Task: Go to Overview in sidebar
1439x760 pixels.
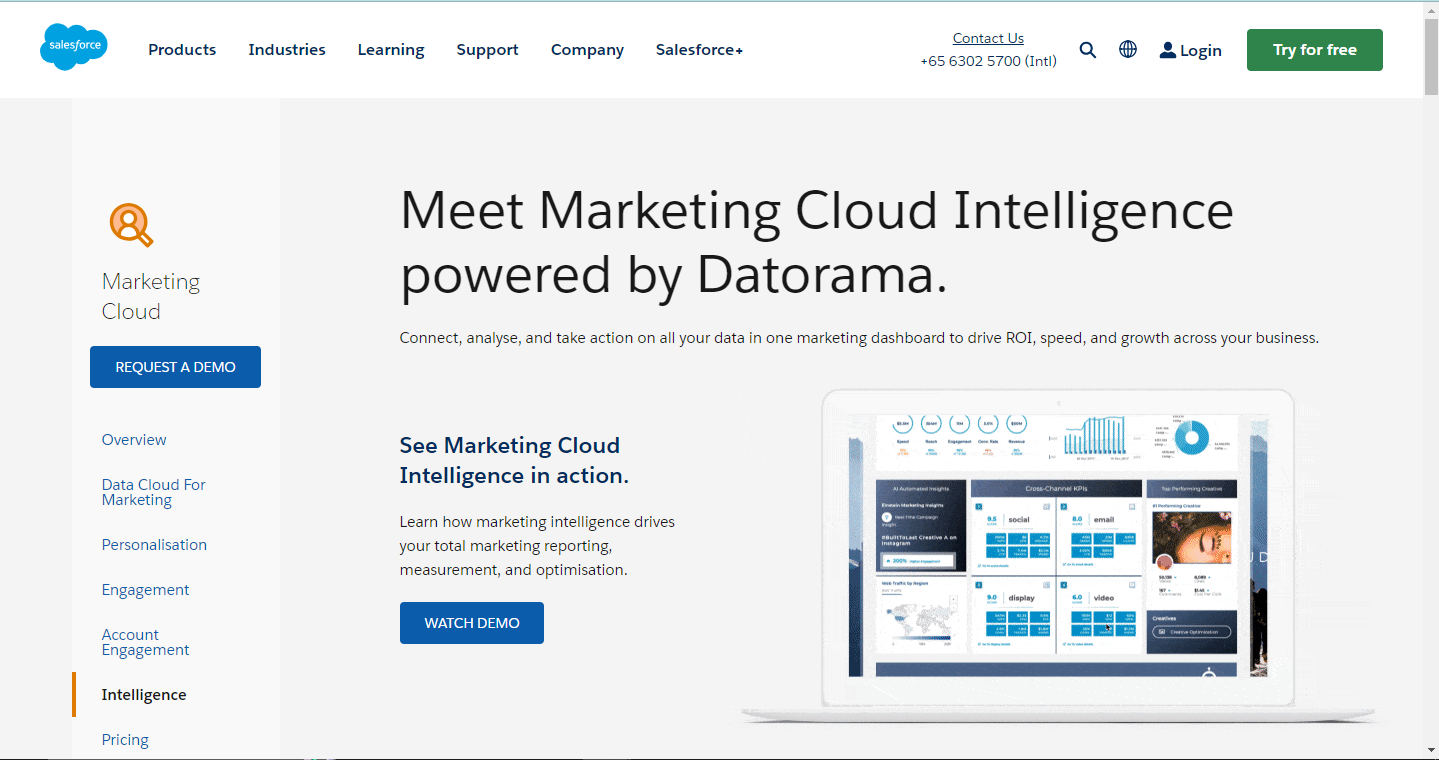Action: pyautogui.click(x=134, y=440)
